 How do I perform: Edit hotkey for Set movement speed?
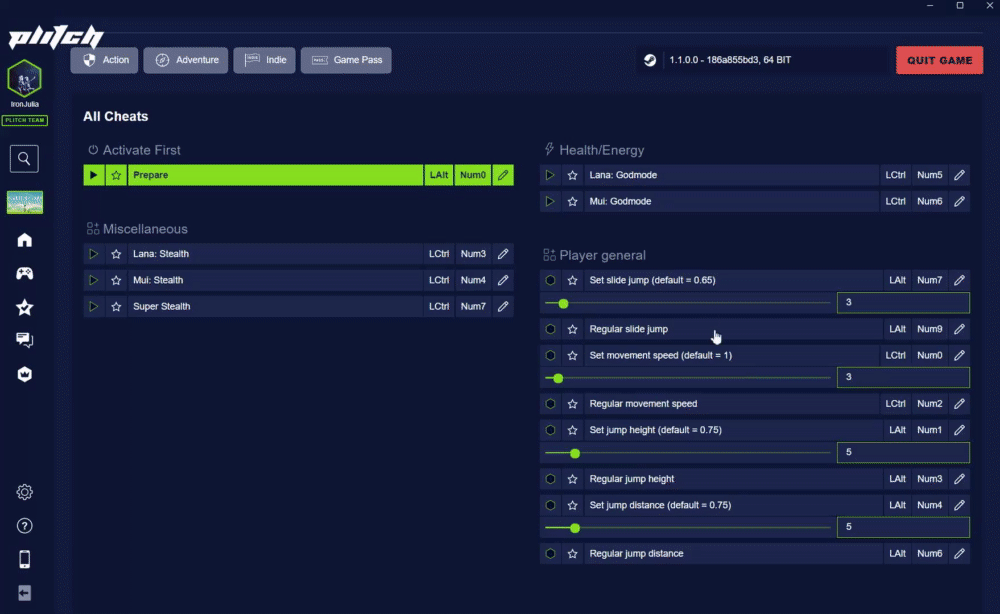click(959, 355)
